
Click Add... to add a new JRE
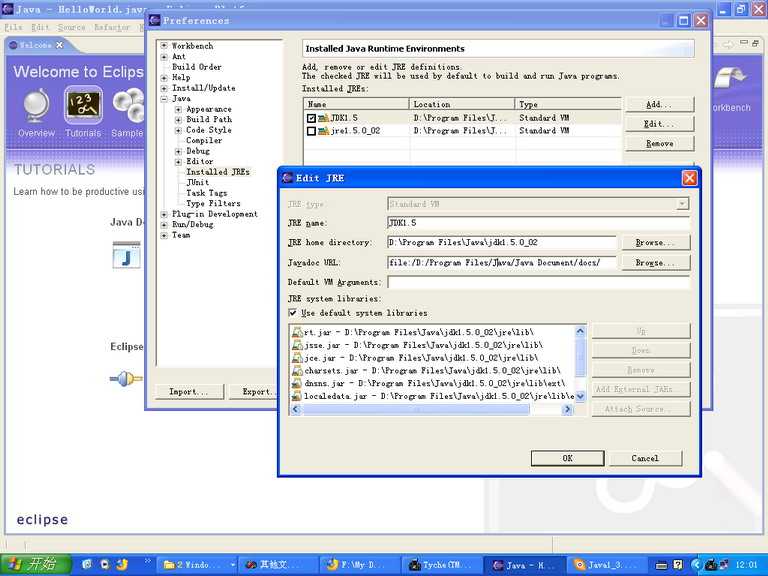(x=659, y=104)
